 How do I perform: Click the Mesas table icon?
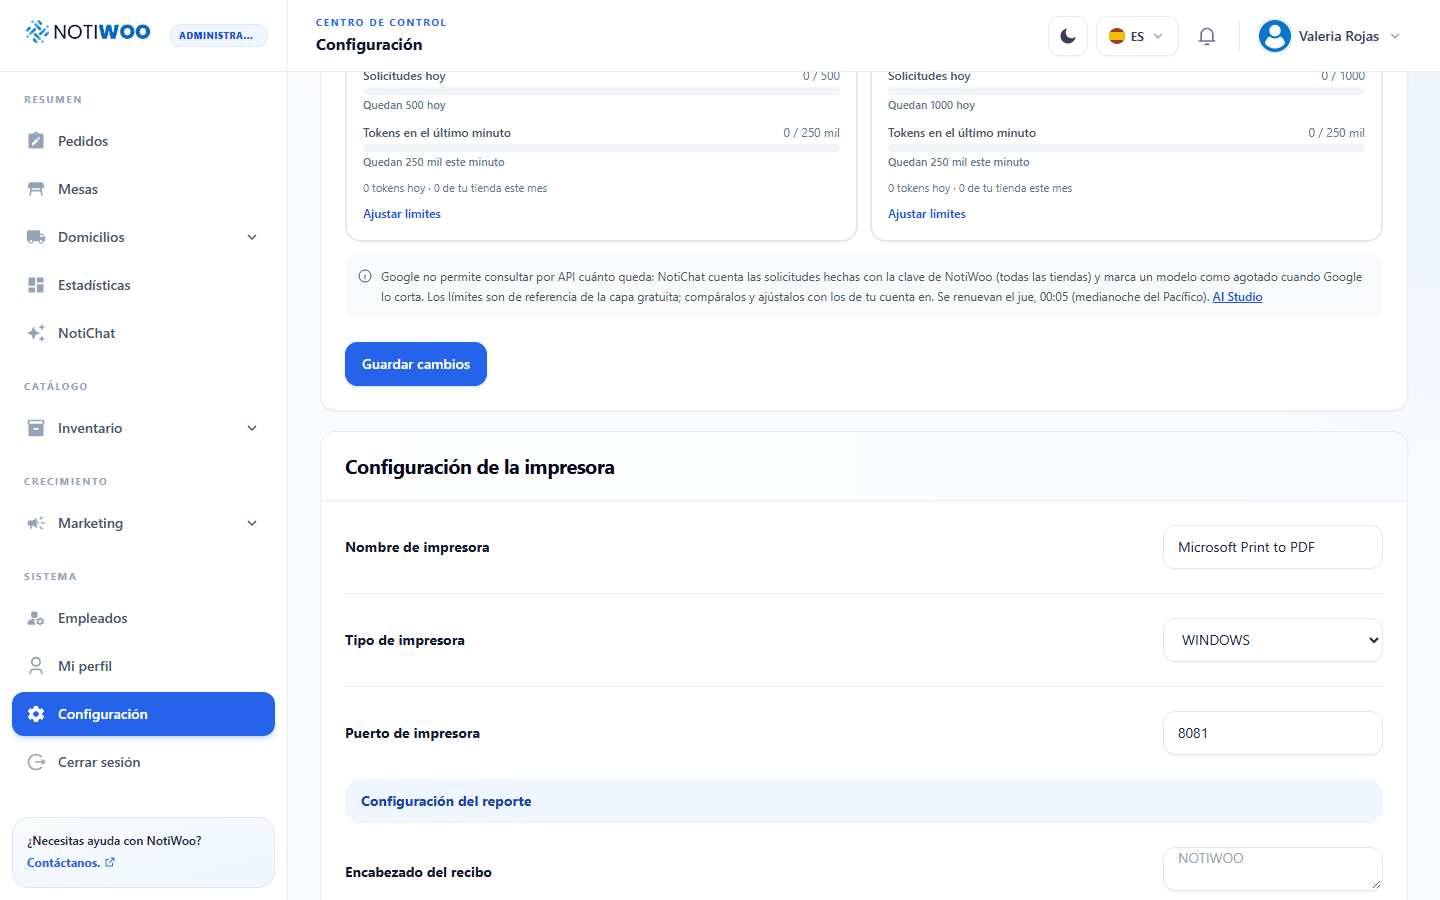pyautogui.click(x=36, y=189)
